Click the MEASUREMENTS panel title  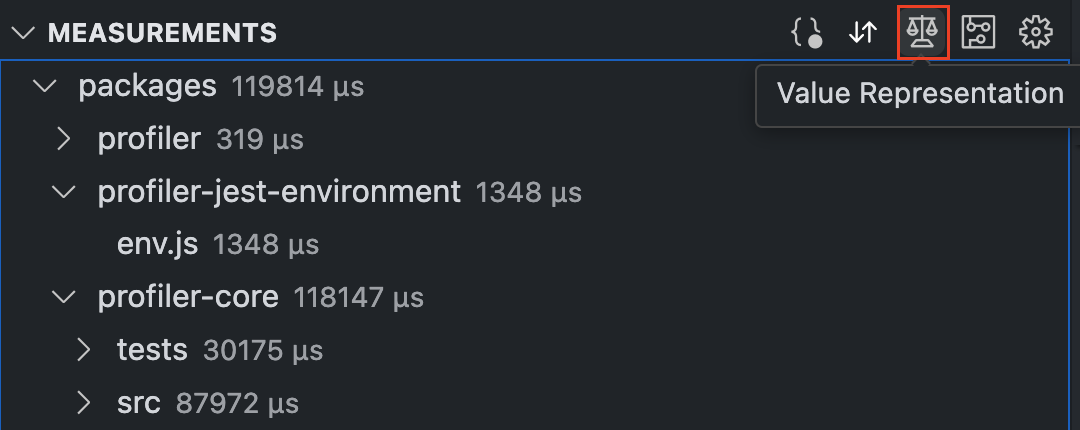tap(162, 33)
